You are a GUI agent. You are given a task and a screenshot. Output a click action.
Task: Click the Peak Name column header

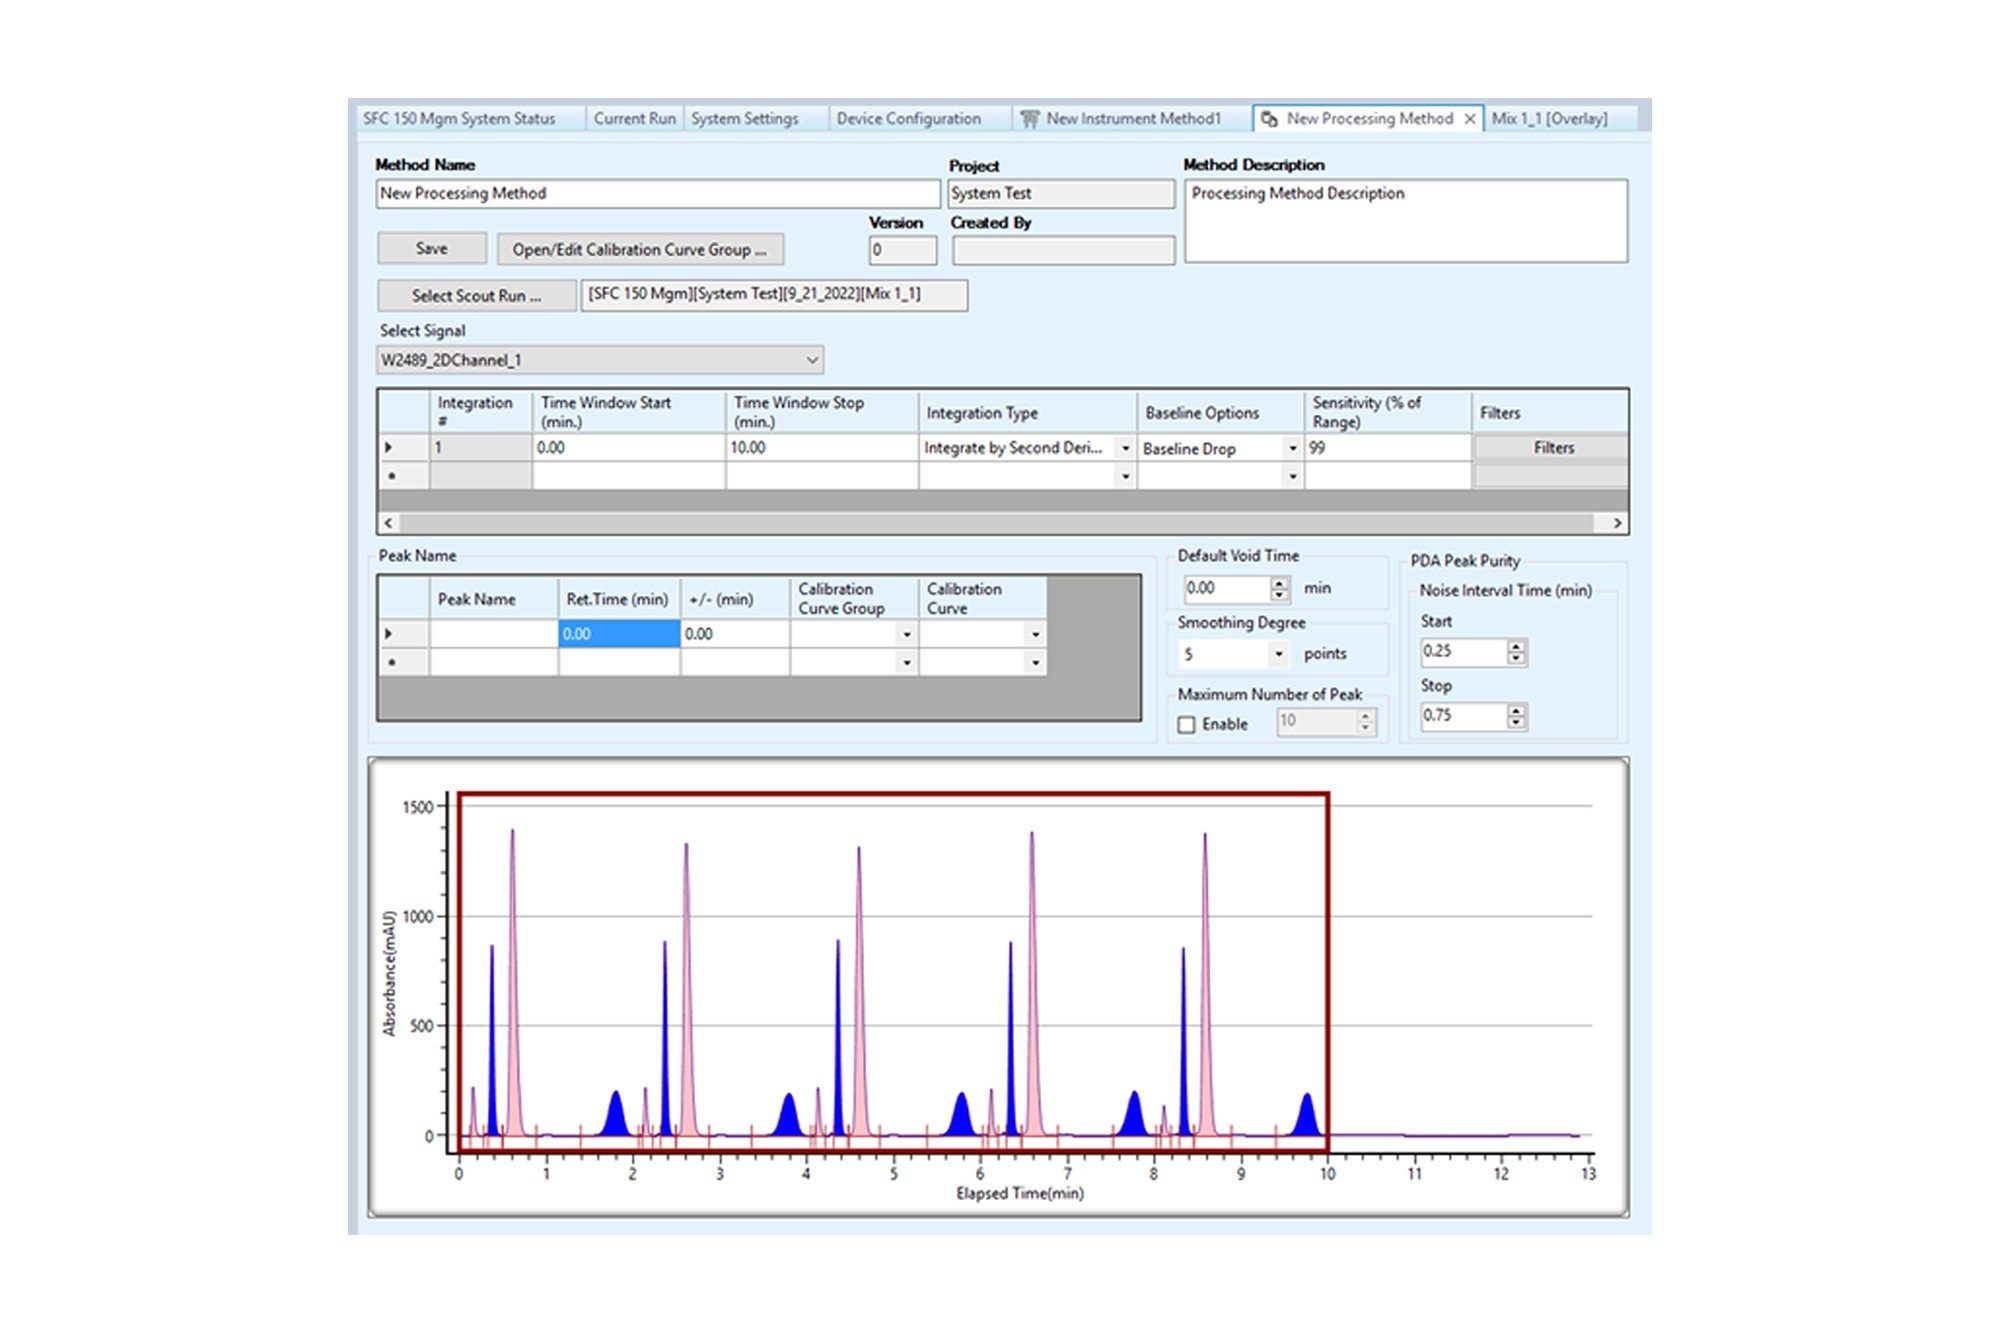tap(494, 599)
